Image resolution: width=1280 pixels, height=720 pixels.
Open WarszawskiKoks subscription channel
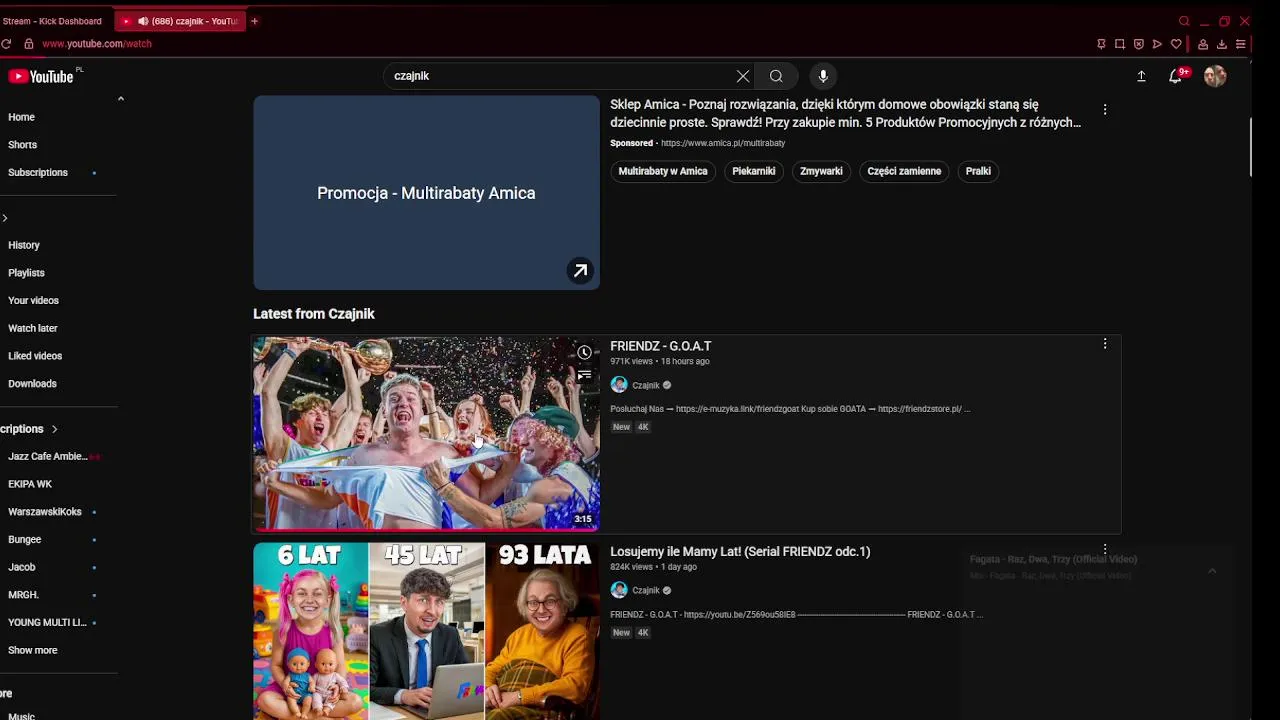pyautogui.click(x=45, y=512)
